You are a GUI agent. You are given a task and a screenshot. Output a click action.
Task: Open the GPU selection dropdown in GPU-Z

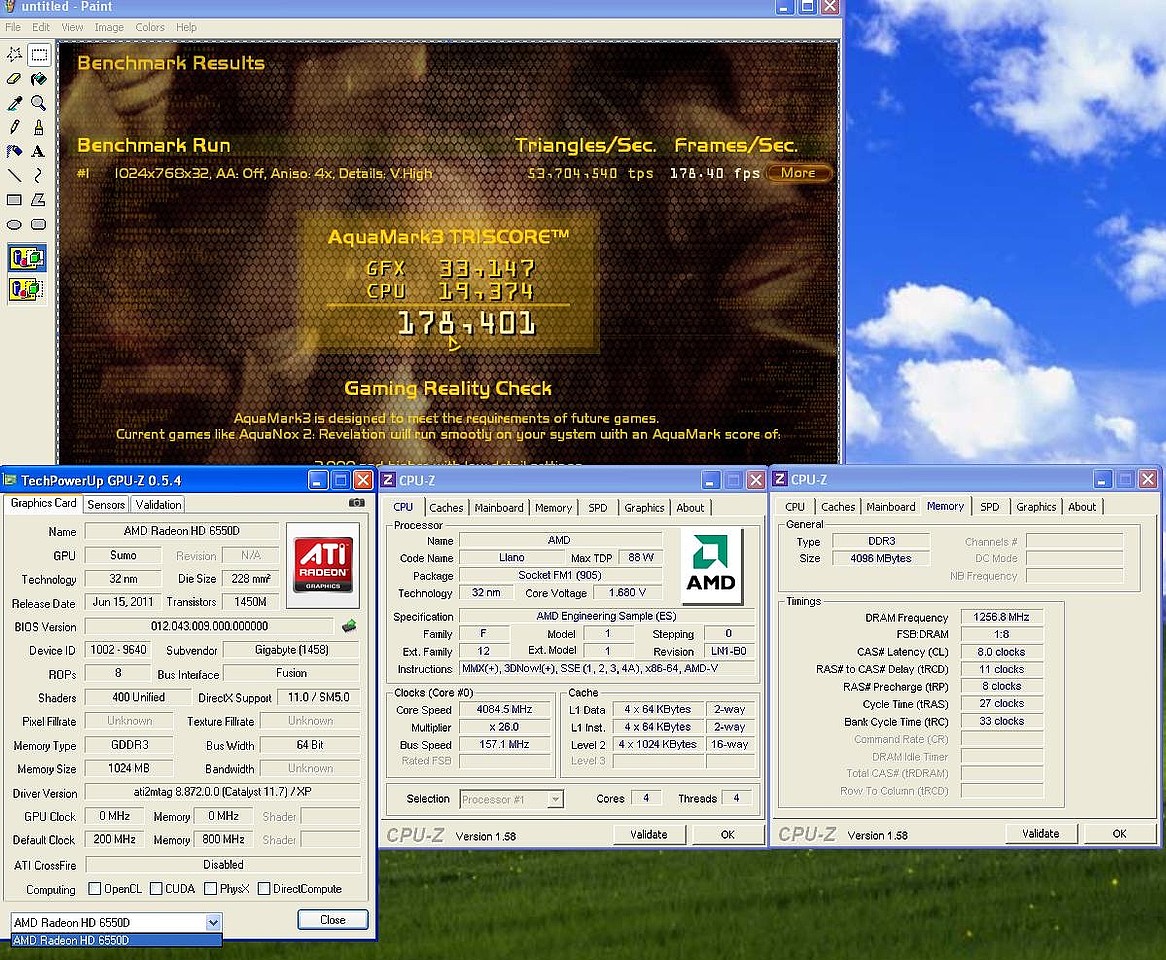[x=213, y=922]
